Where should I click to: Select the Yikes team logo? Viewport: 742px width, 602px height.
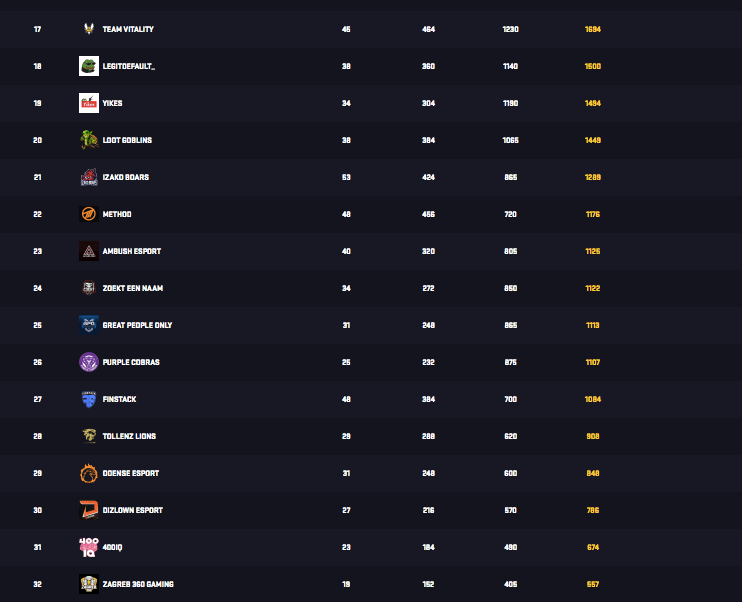[x=88, y=103]
